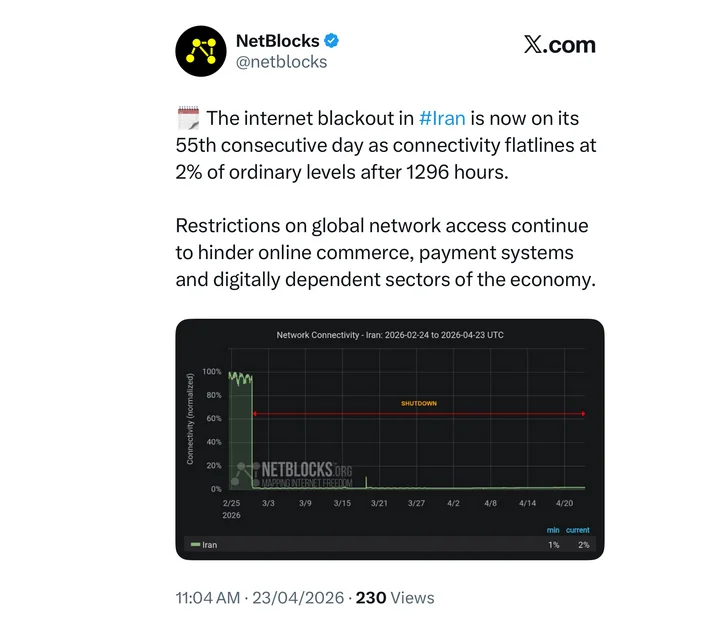Click the SHUTDOWN label on chart
The image size is (728, 619).
[x=419, y=403]
